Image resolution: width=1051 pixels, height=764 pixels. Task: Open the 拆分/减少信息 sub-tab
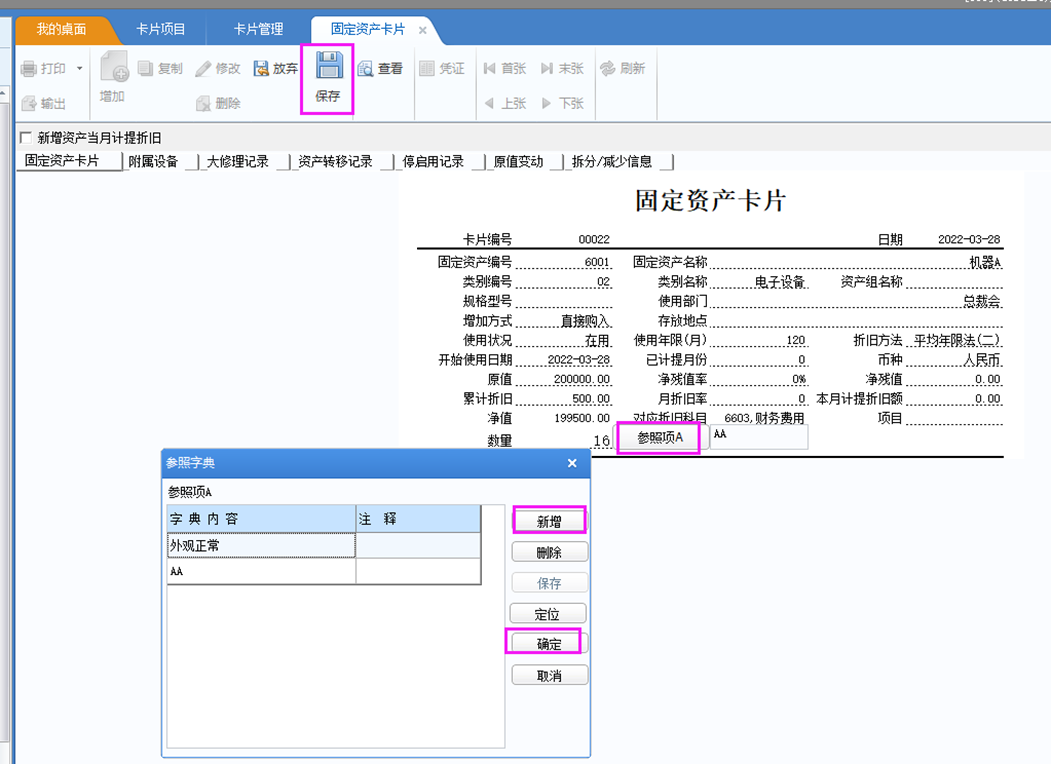(x=611, y=162)
